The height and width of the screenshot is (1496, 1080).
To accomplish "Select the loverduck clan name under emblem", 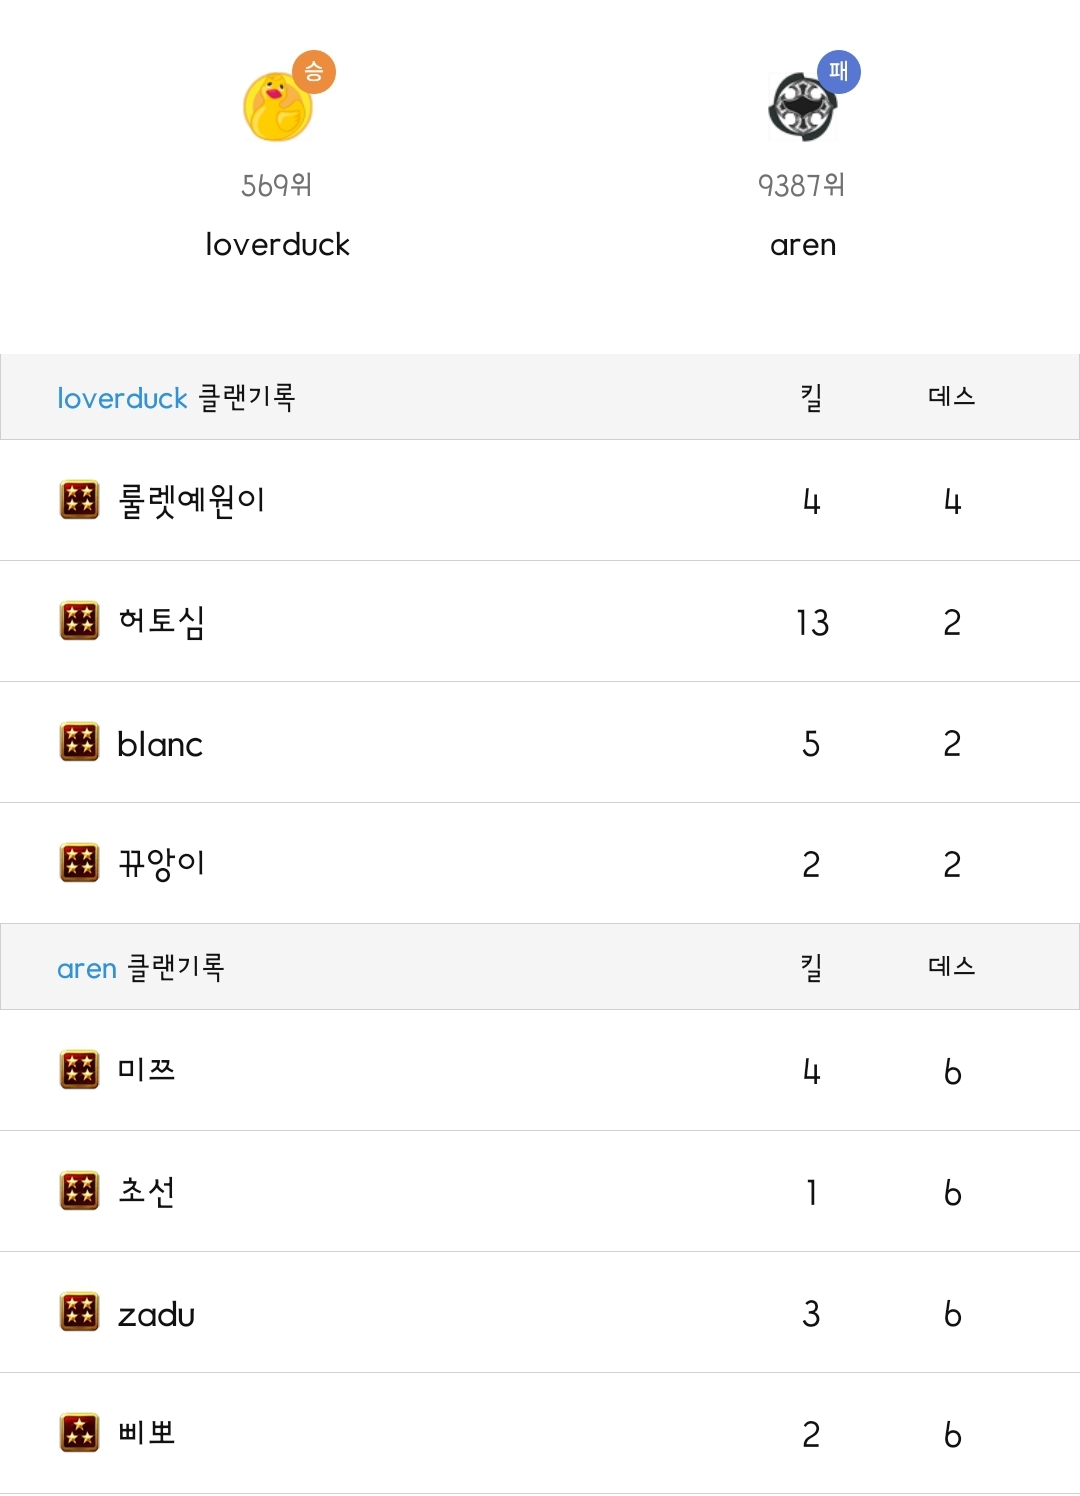I will pos(277,244).
